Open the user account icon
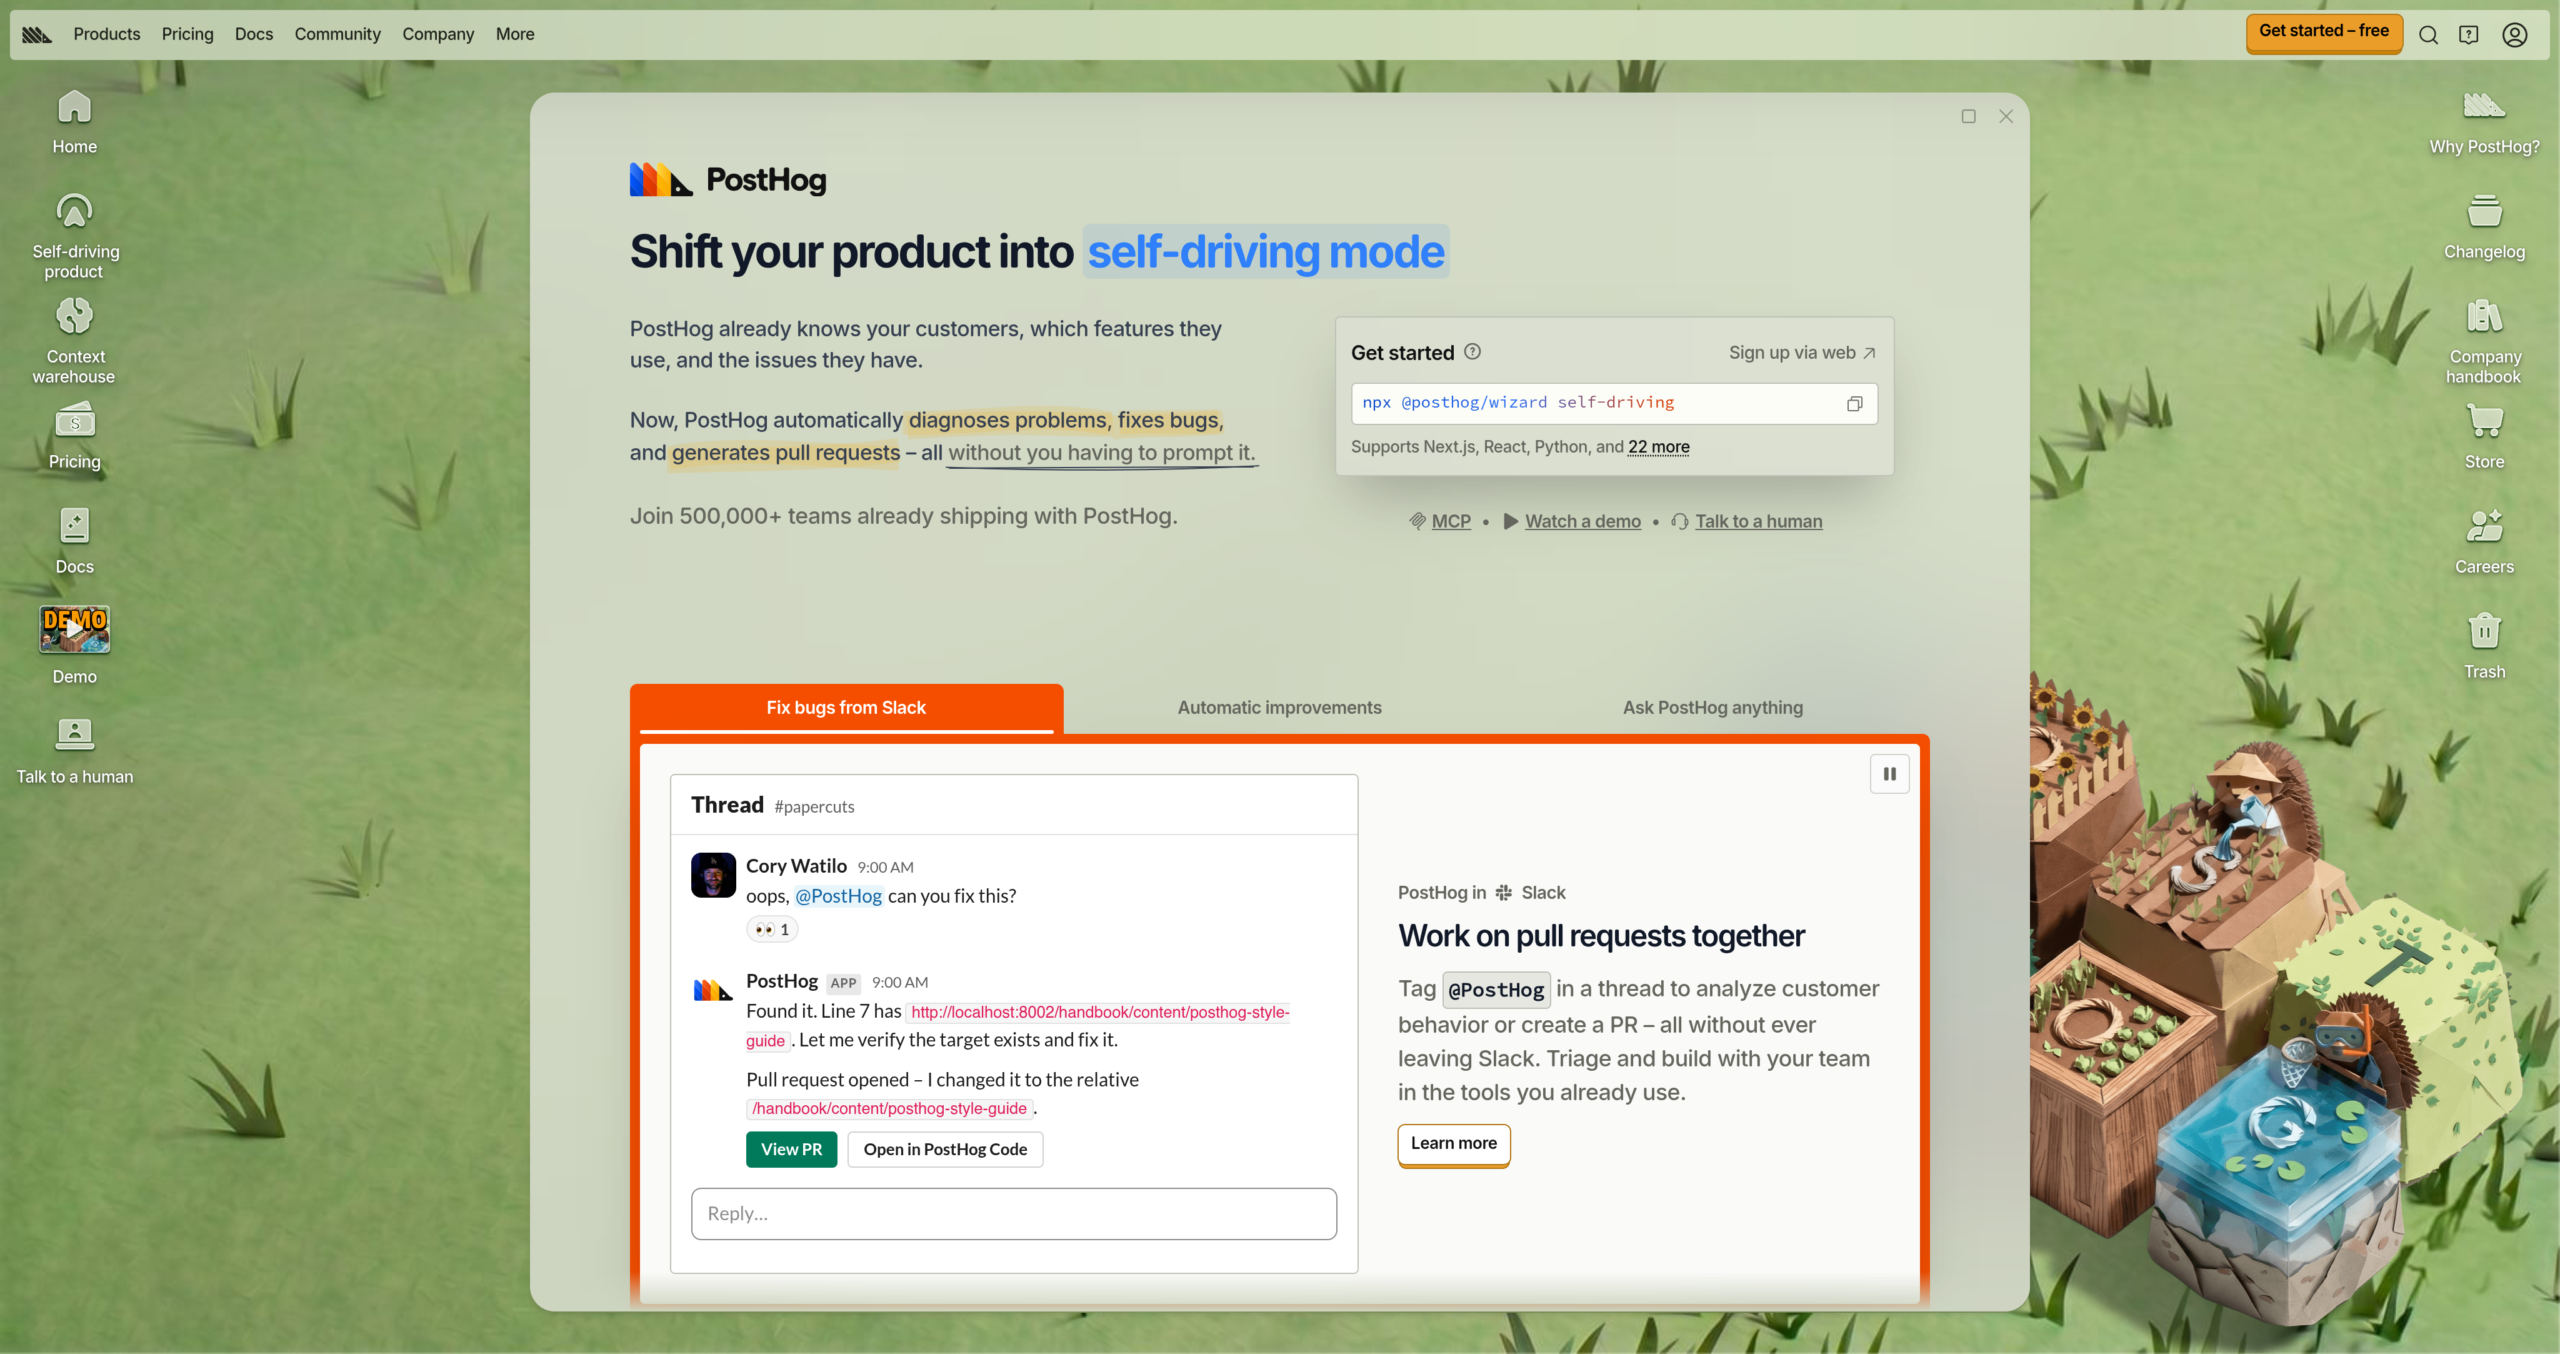This screenshot has height=1354, width=2560. (x=2515, y=35)
